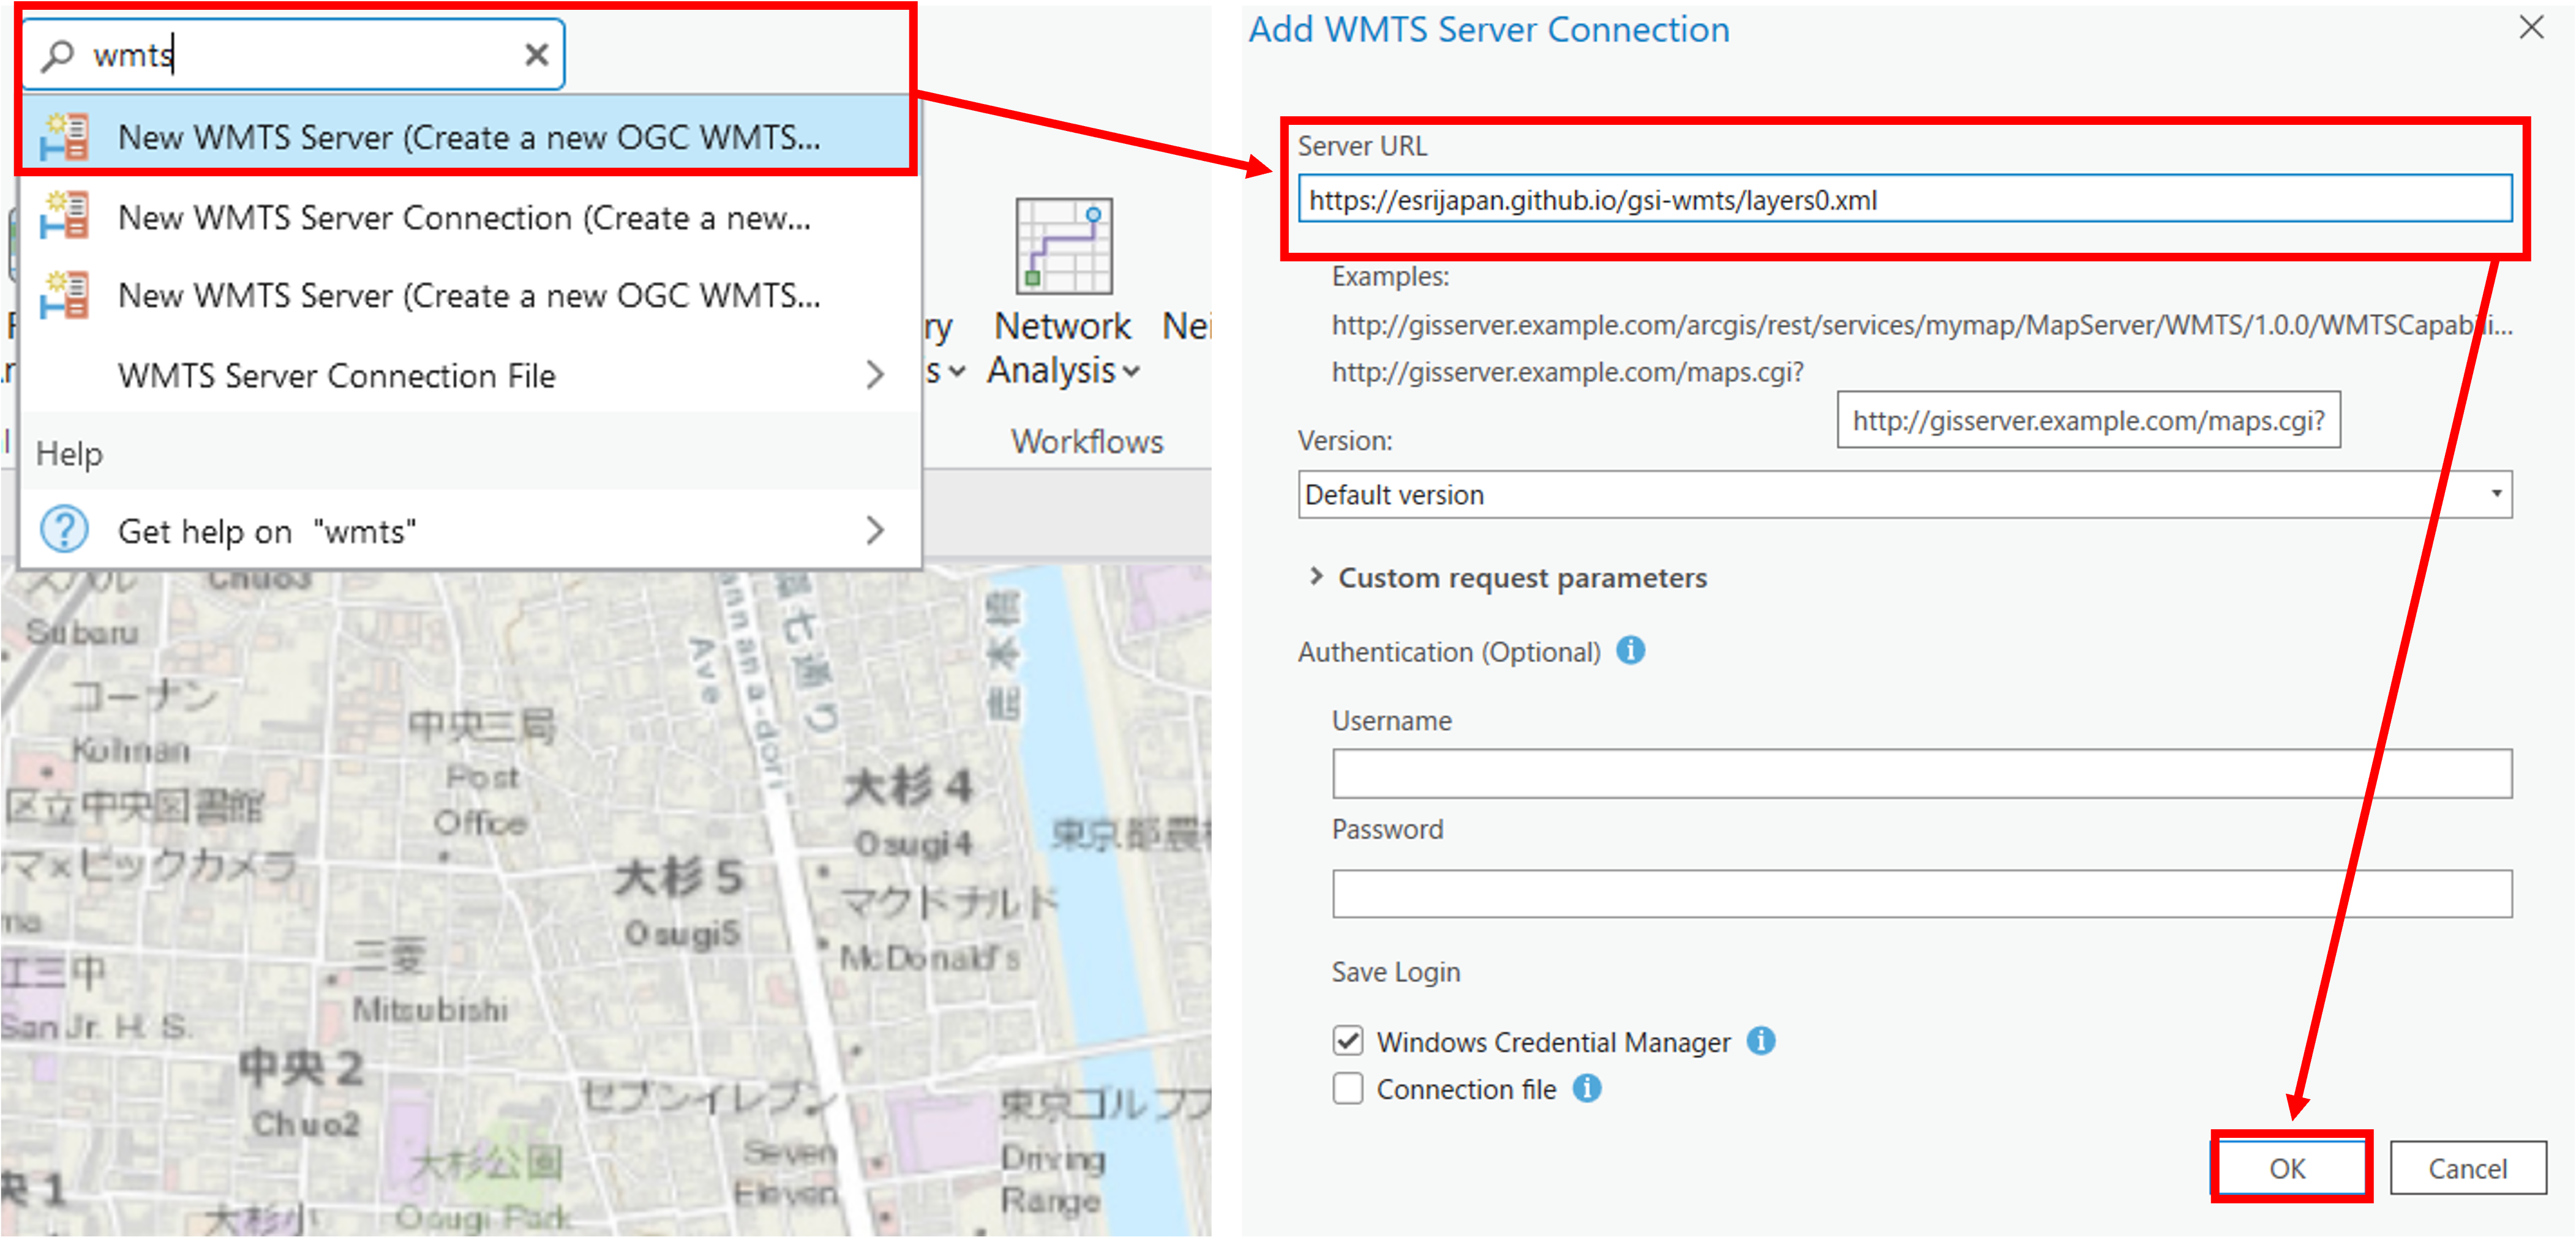
Task: Show Windows Credential Manager info icon
Action: pos(1761,1041)
